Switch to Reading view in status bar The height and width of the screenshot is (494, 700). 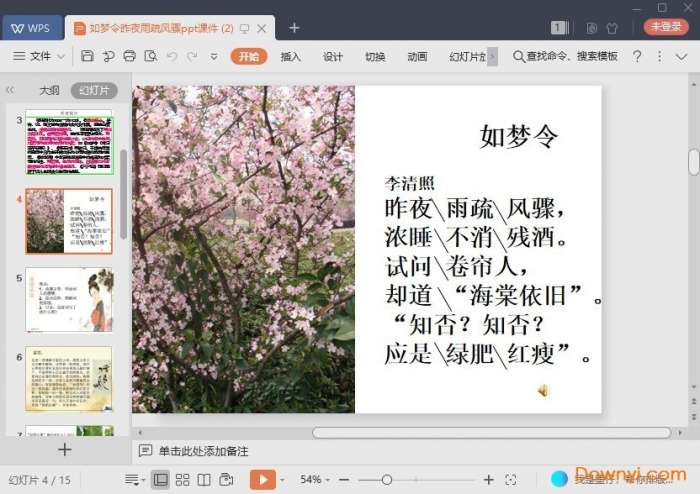[x=204, y=480]
